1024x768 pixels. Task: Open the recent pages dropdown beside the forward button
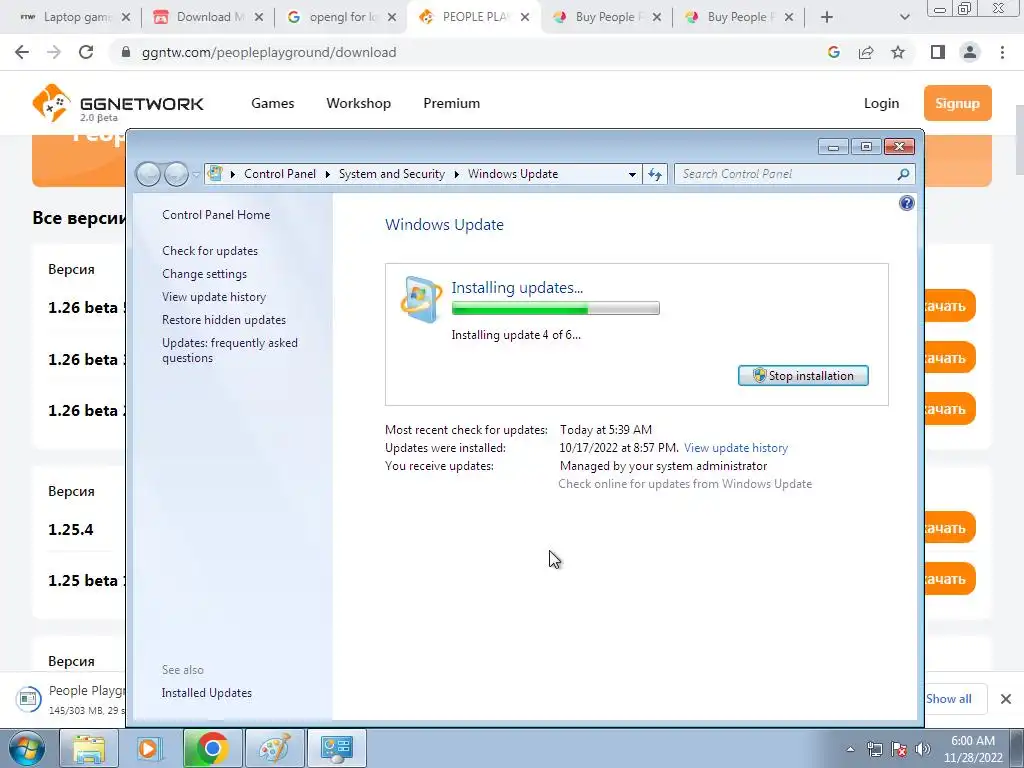[196, 175]
